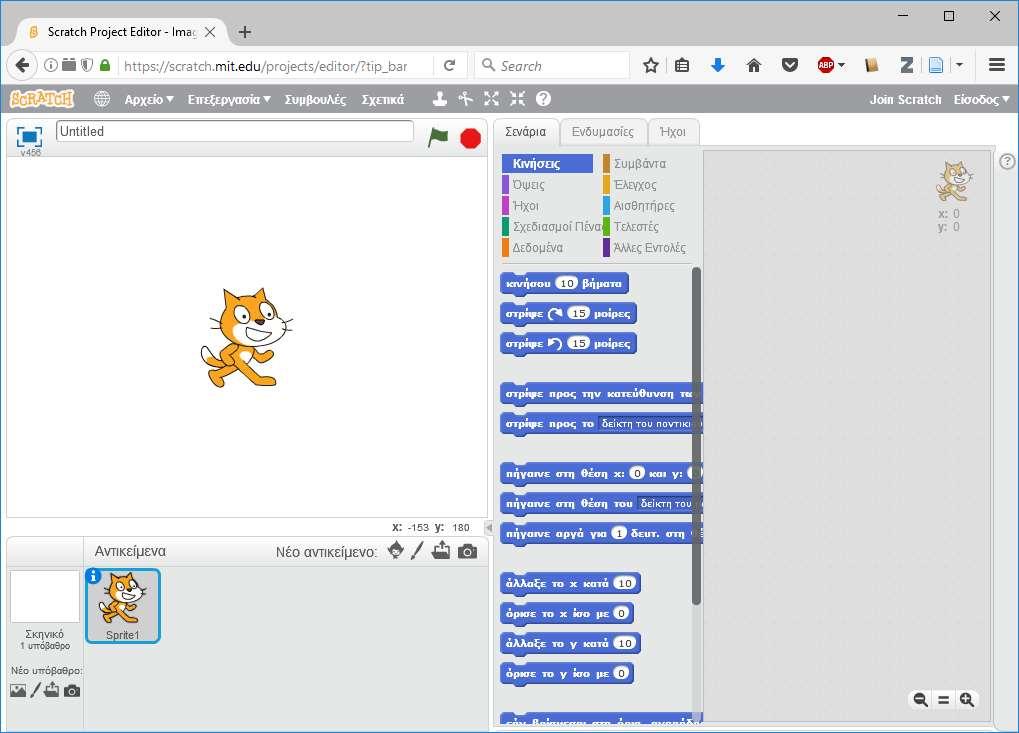Click the Firefox search field

point(552,66)
